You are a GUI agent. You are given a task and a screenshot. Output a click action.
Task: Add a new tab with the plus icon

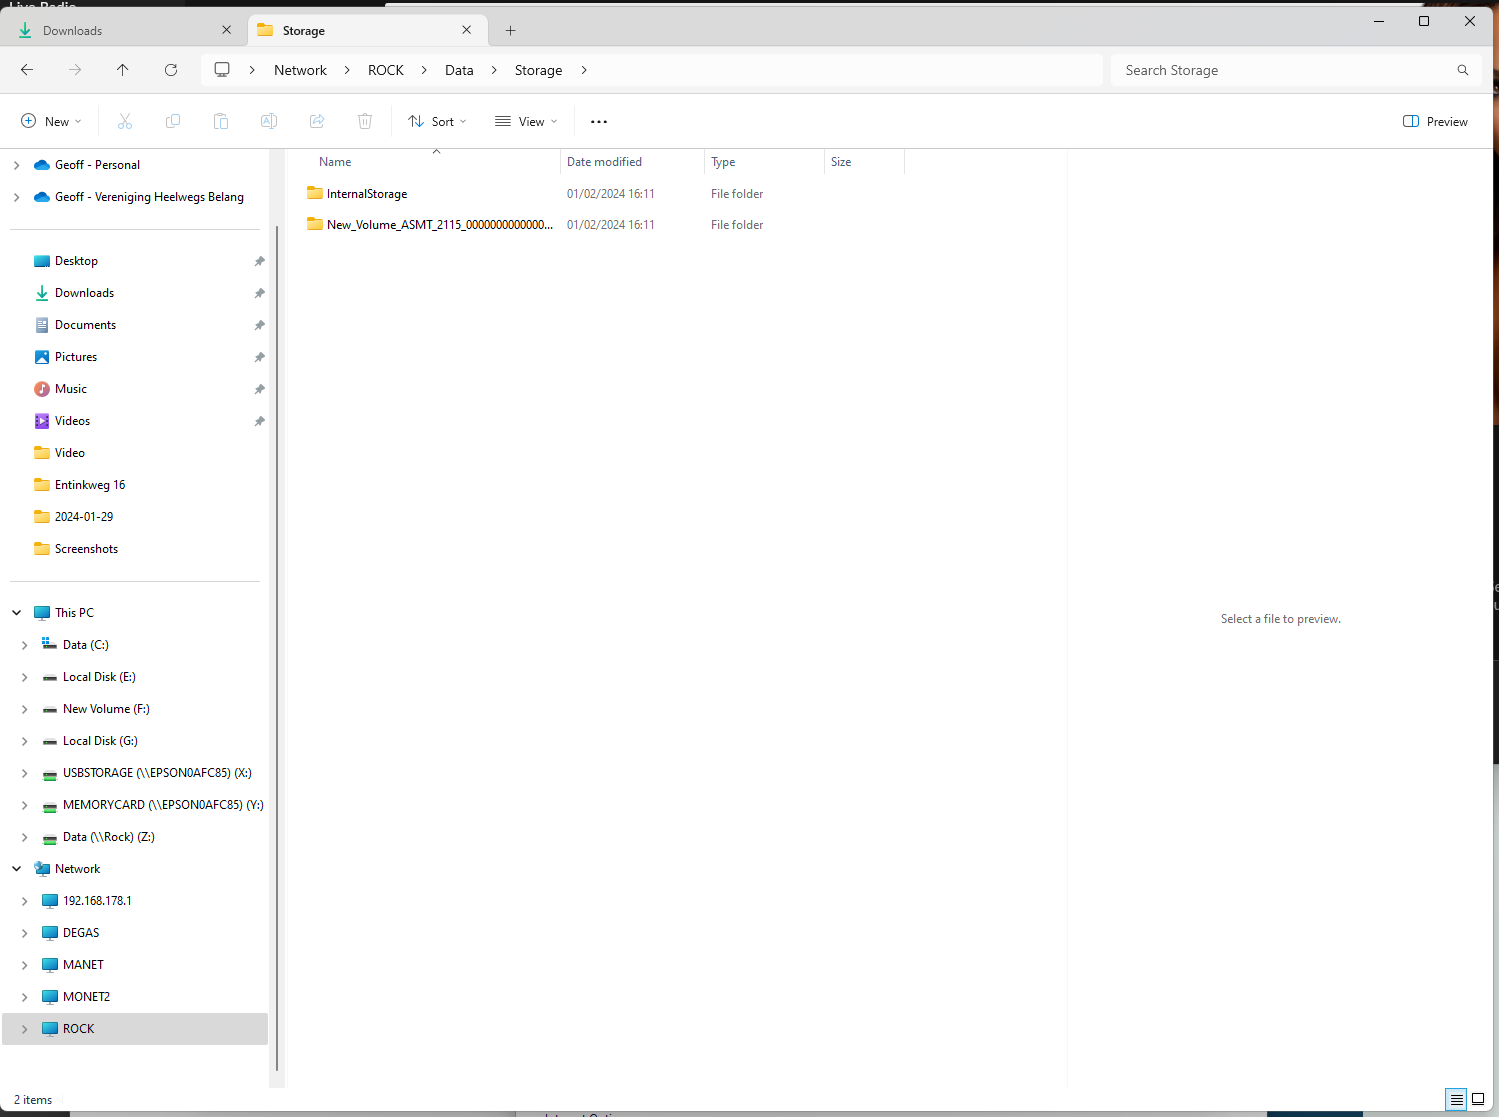(x=510, y=31)
